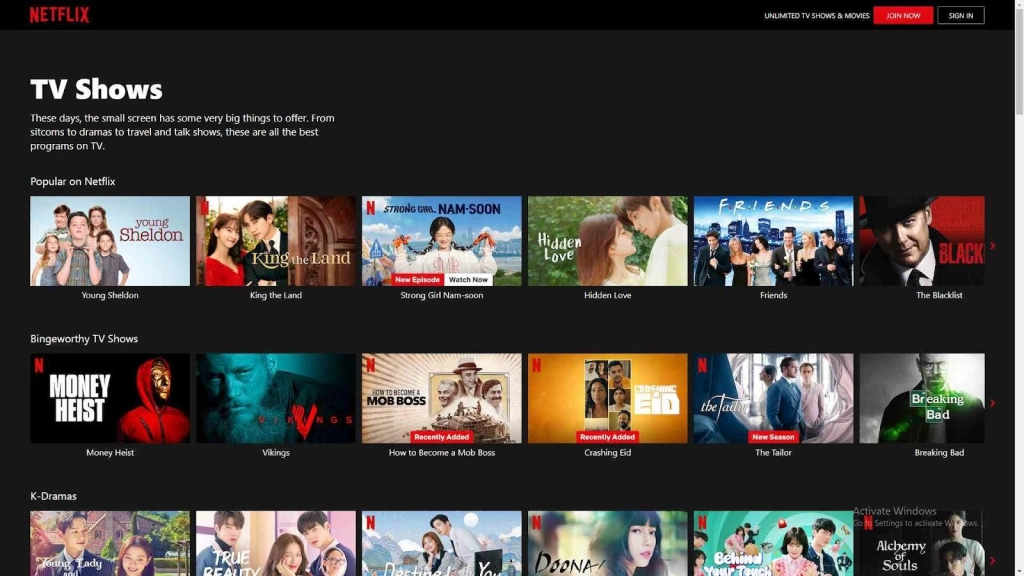Click Recently Added badge on Mob Boss
This screenshot has width=1024, height=576.
point(441,437)
